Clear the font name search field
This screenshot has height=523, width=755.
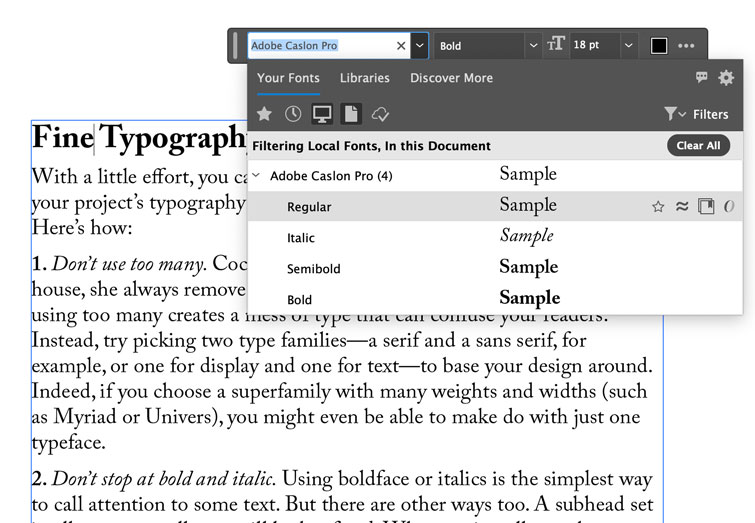401,45
